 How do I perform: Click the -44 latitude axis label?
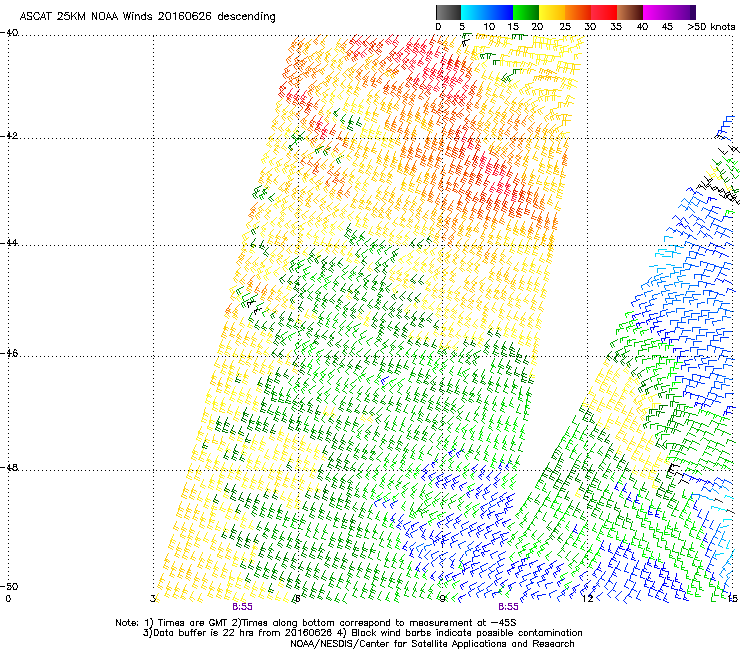[x=9, y=243]
